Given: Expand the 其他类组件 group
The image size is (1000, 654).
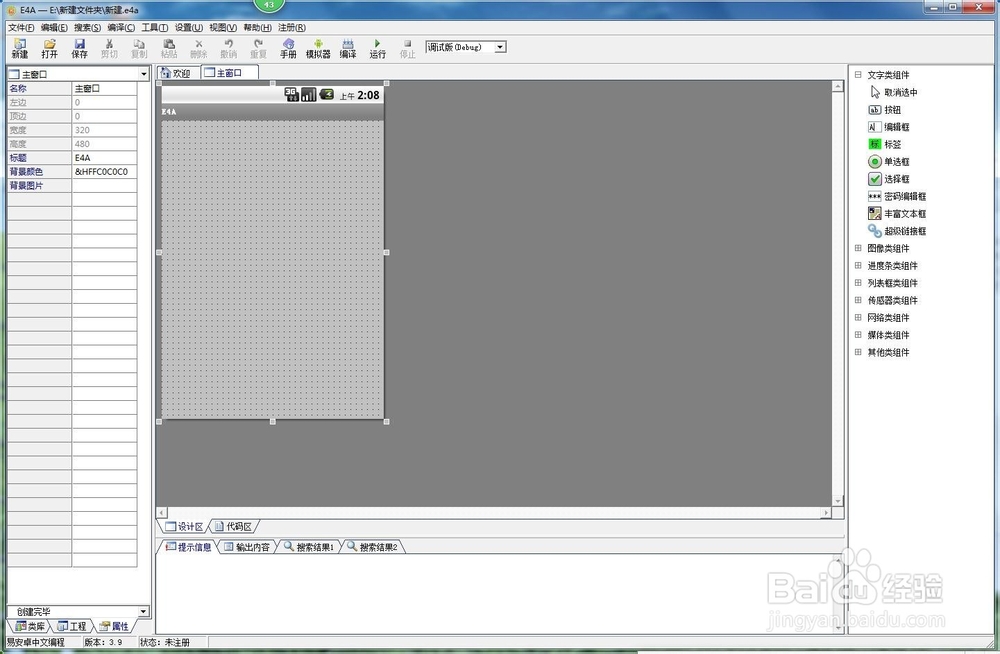Looking at the screenshot, I should [858, 352].
